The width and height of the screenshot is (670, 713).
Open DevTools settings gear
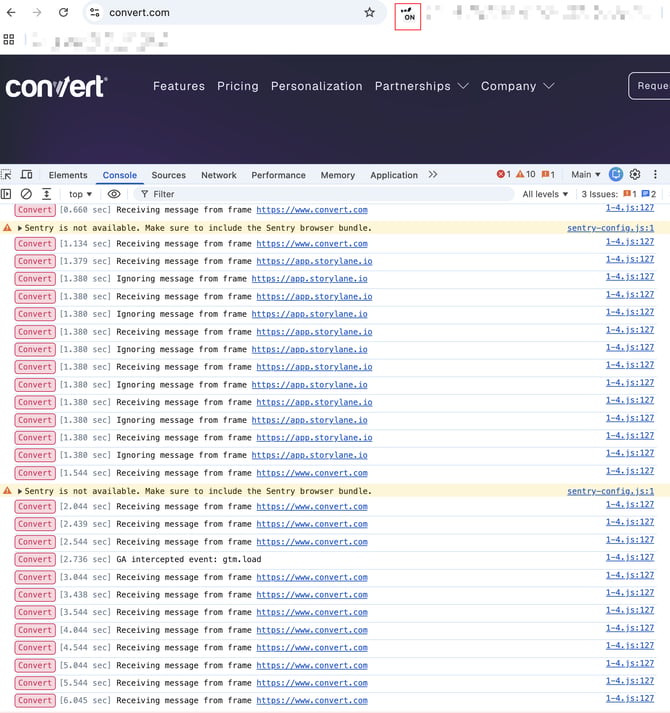click(x=635, y=174)
